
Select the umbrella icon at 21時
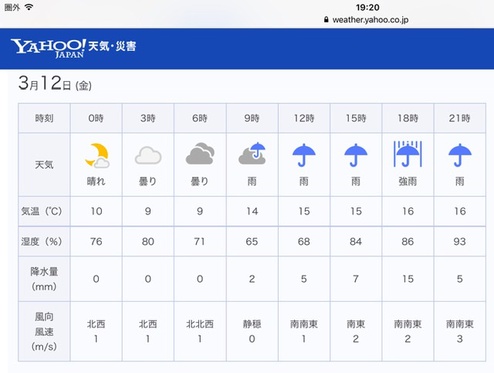click(460, 155)
